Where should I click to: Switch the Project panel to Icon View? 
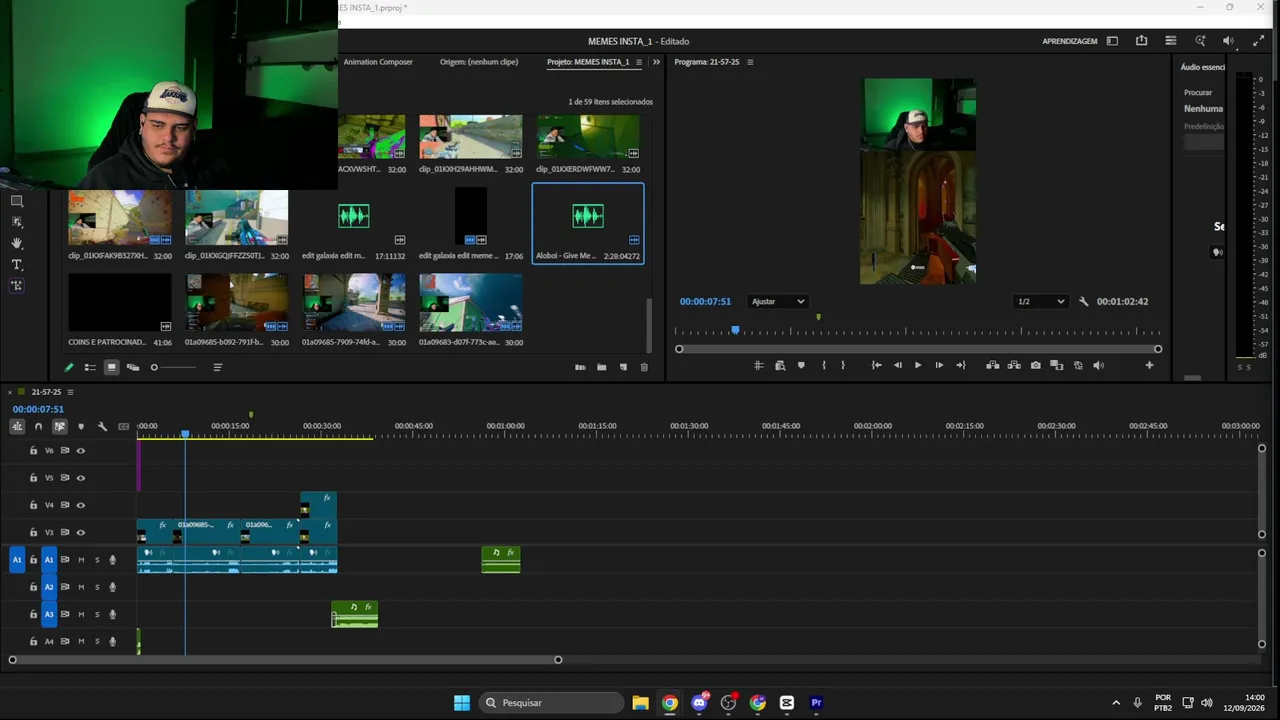pyautogui.click(x=111, y=367)
